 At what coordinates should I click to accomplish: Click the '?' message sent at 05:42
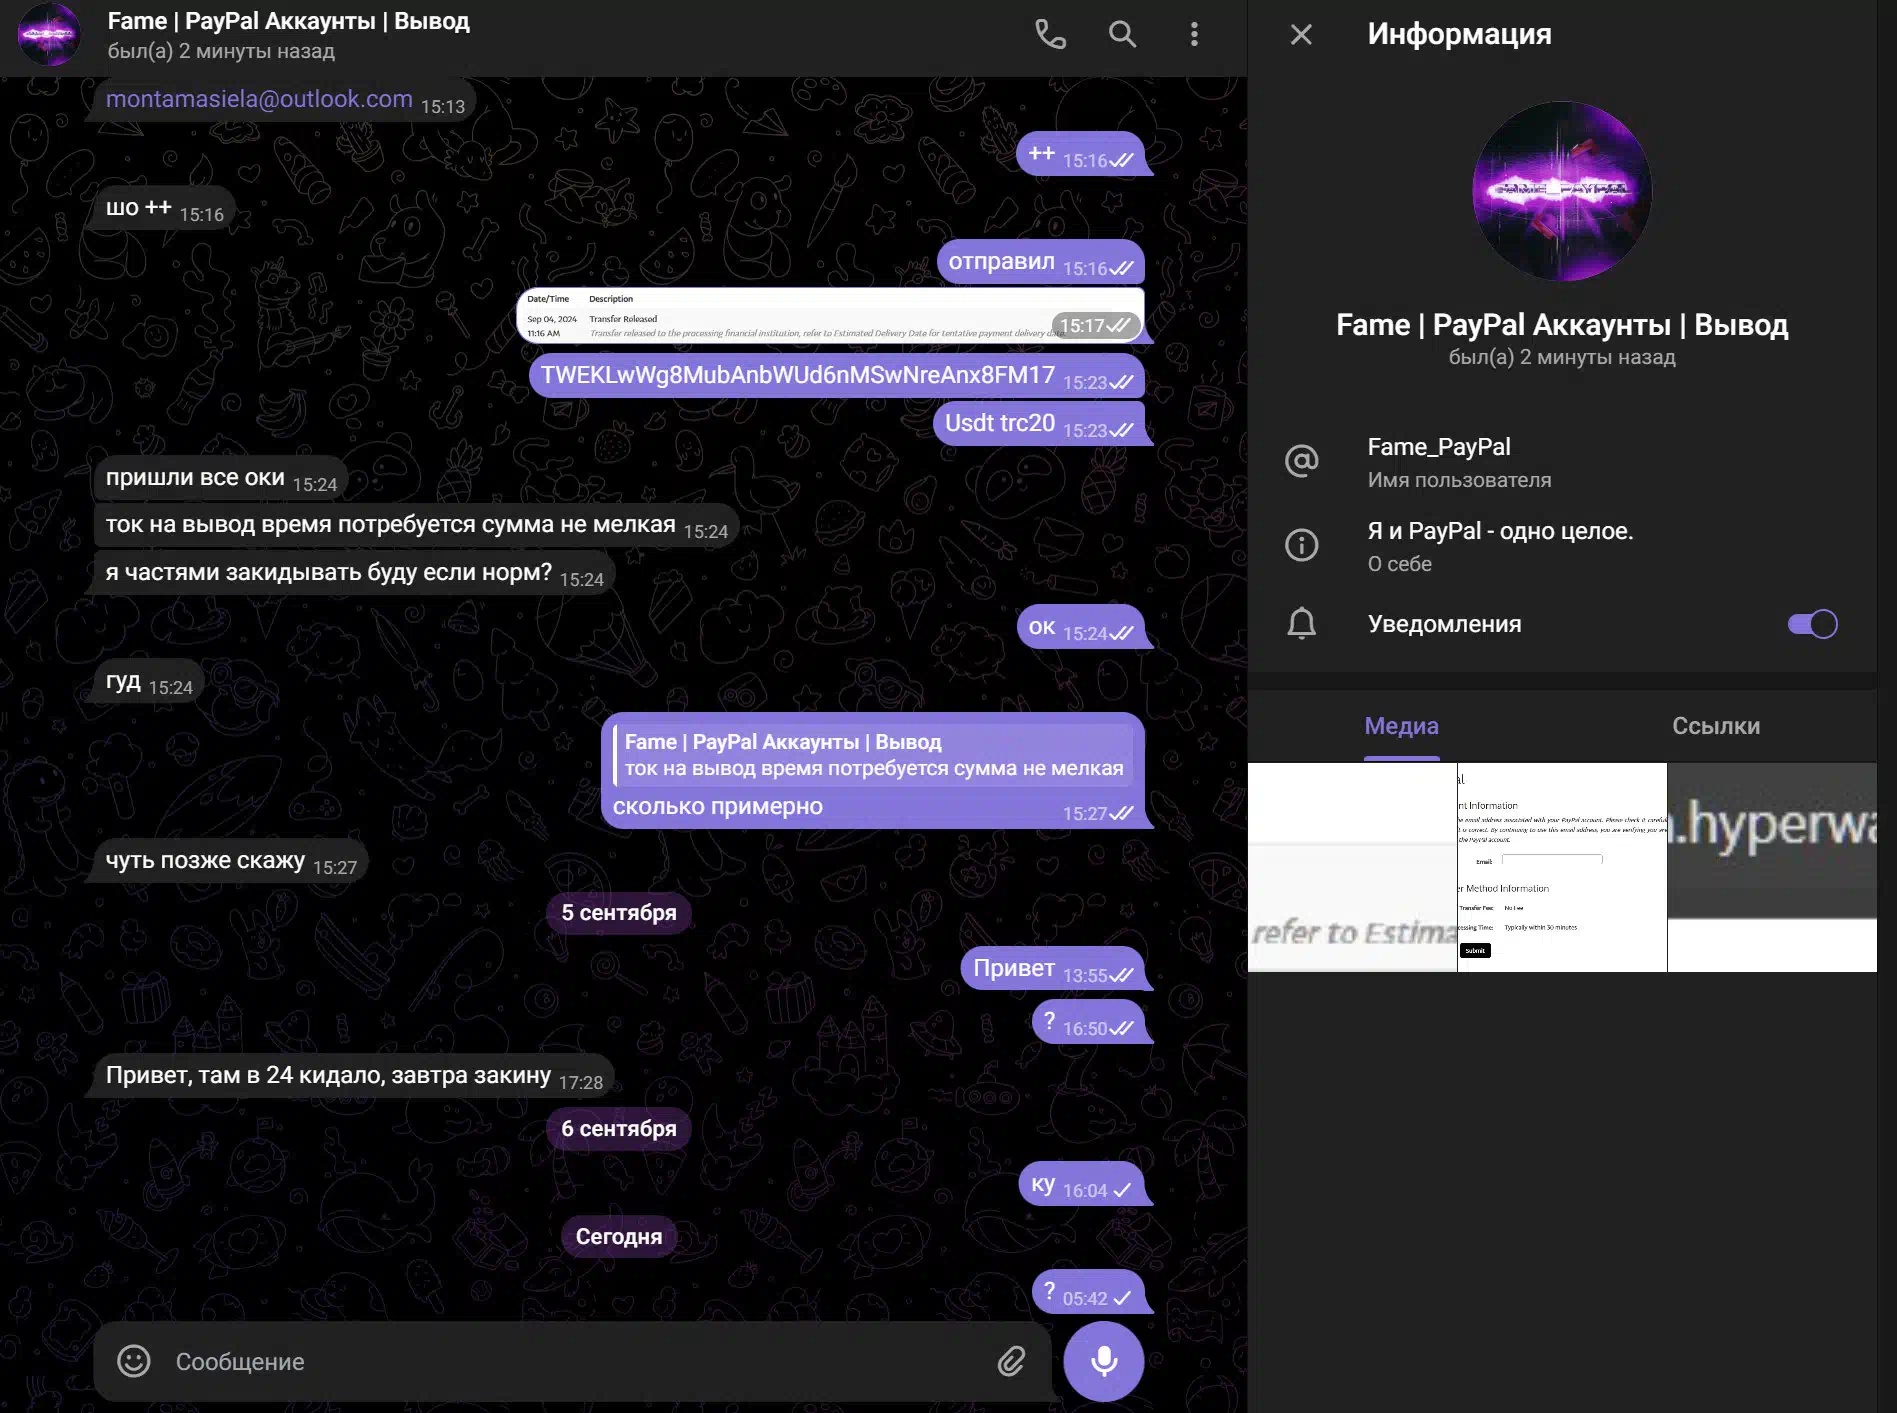[x=1088, y=1292]
